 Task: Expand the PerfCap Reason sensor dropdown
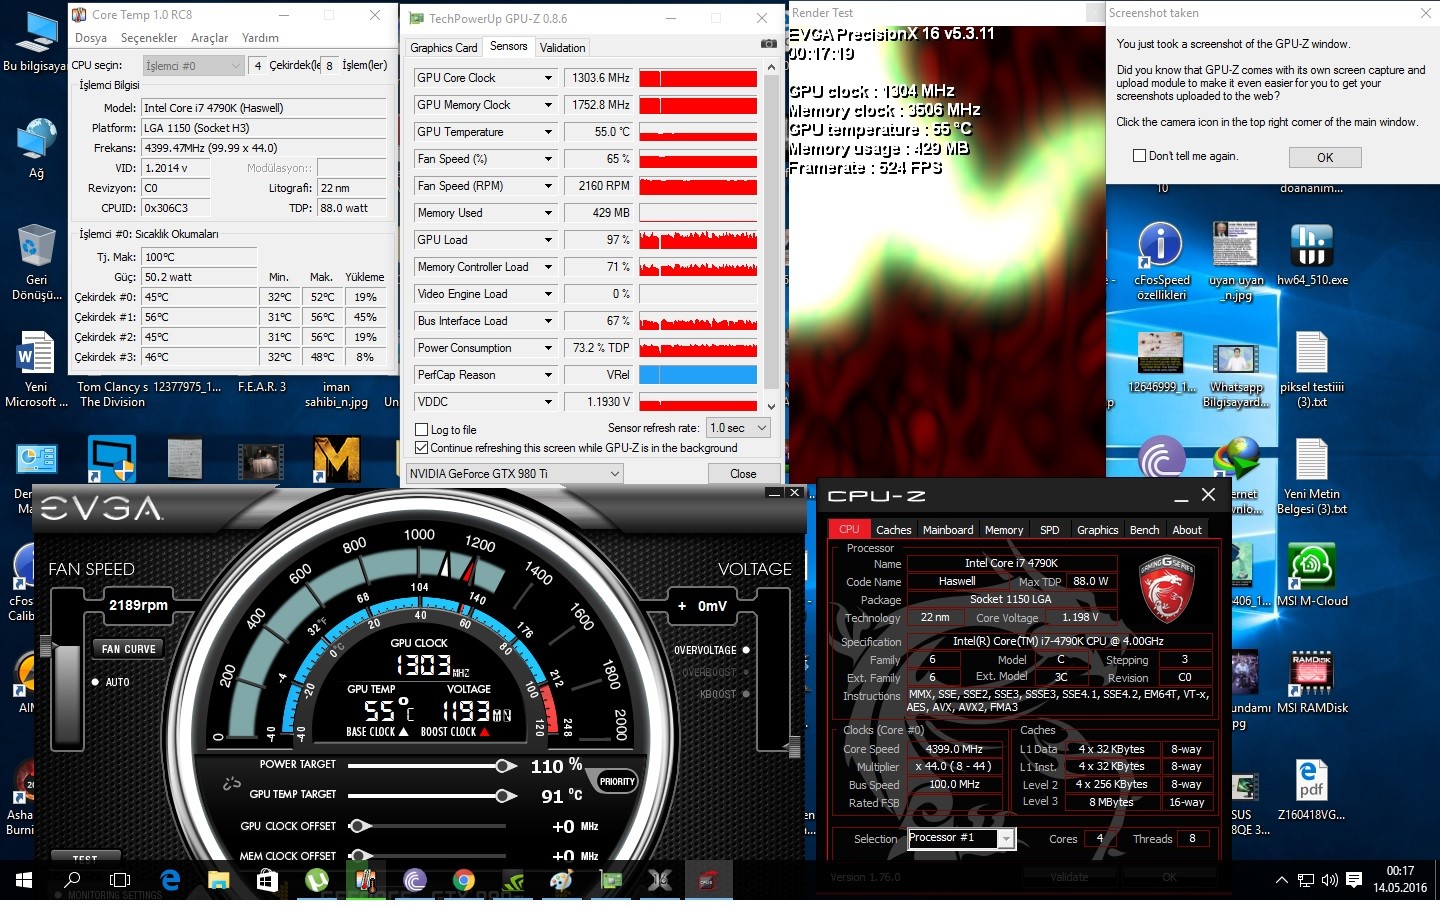pyautogui.click(x=548, y=375)
